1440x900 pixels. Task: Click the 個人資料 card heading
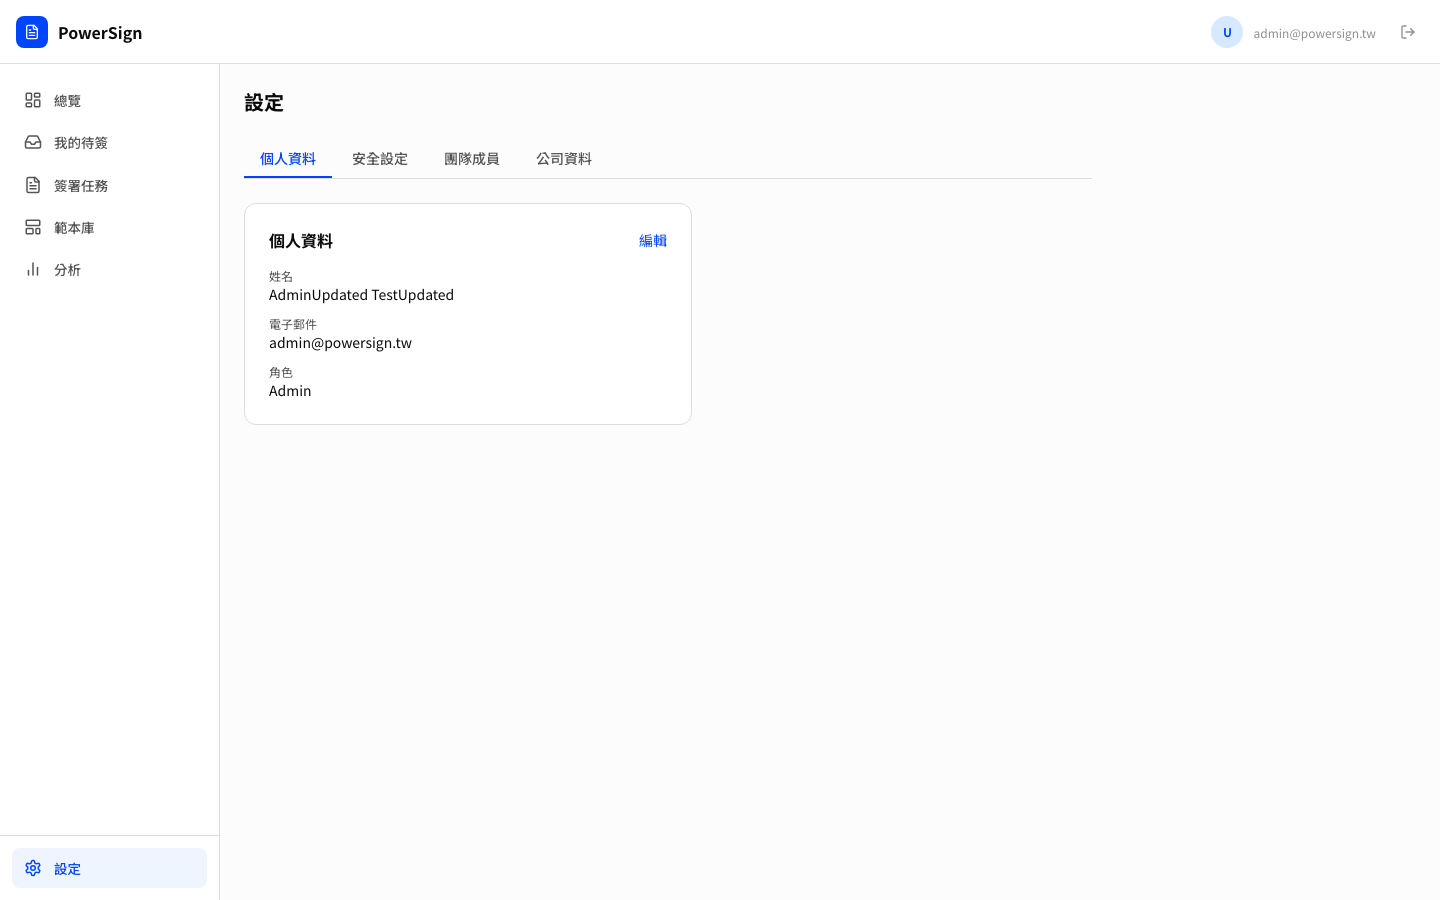[x=301, y=240]
